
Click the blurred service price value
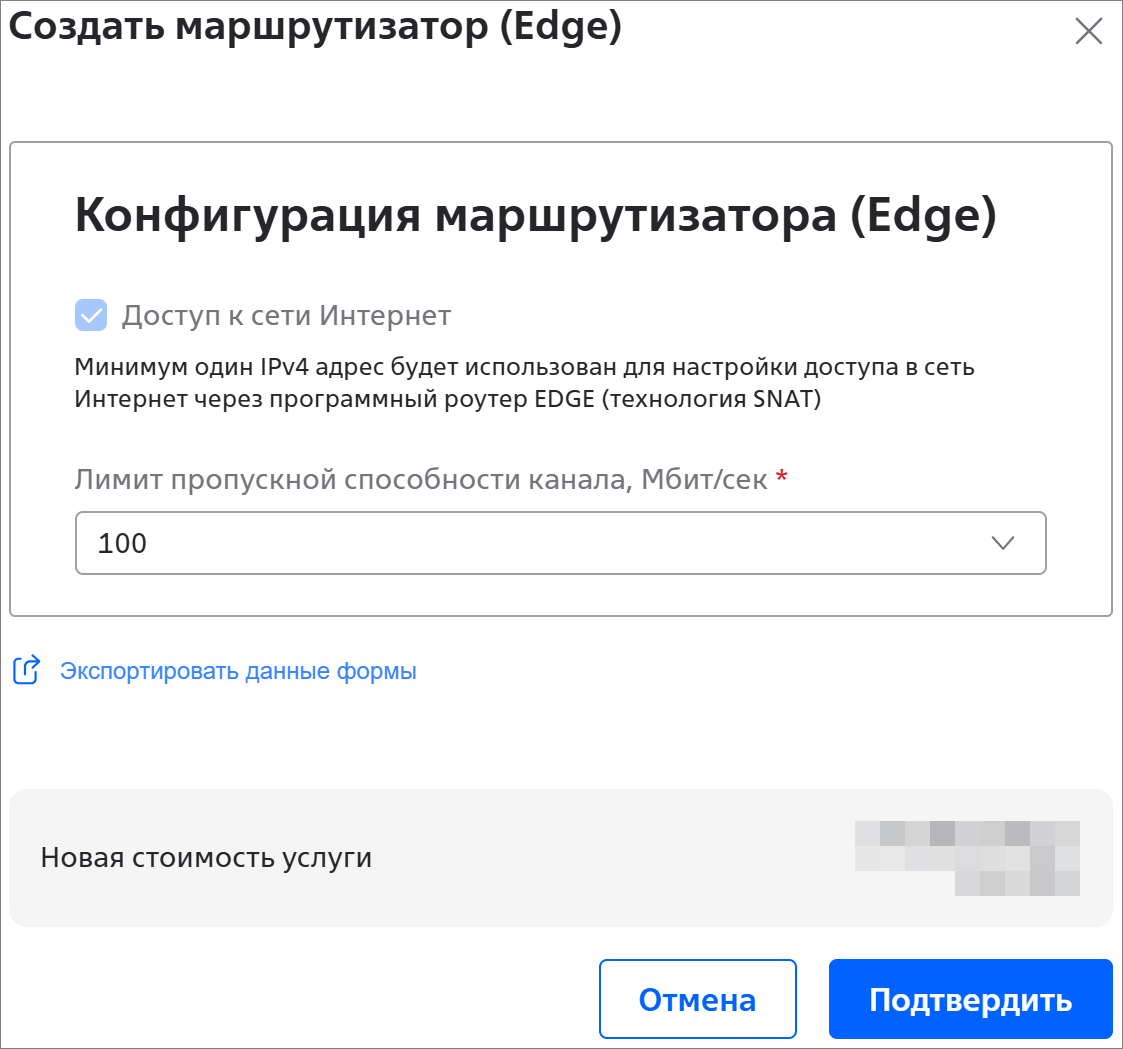pos(967,858)
